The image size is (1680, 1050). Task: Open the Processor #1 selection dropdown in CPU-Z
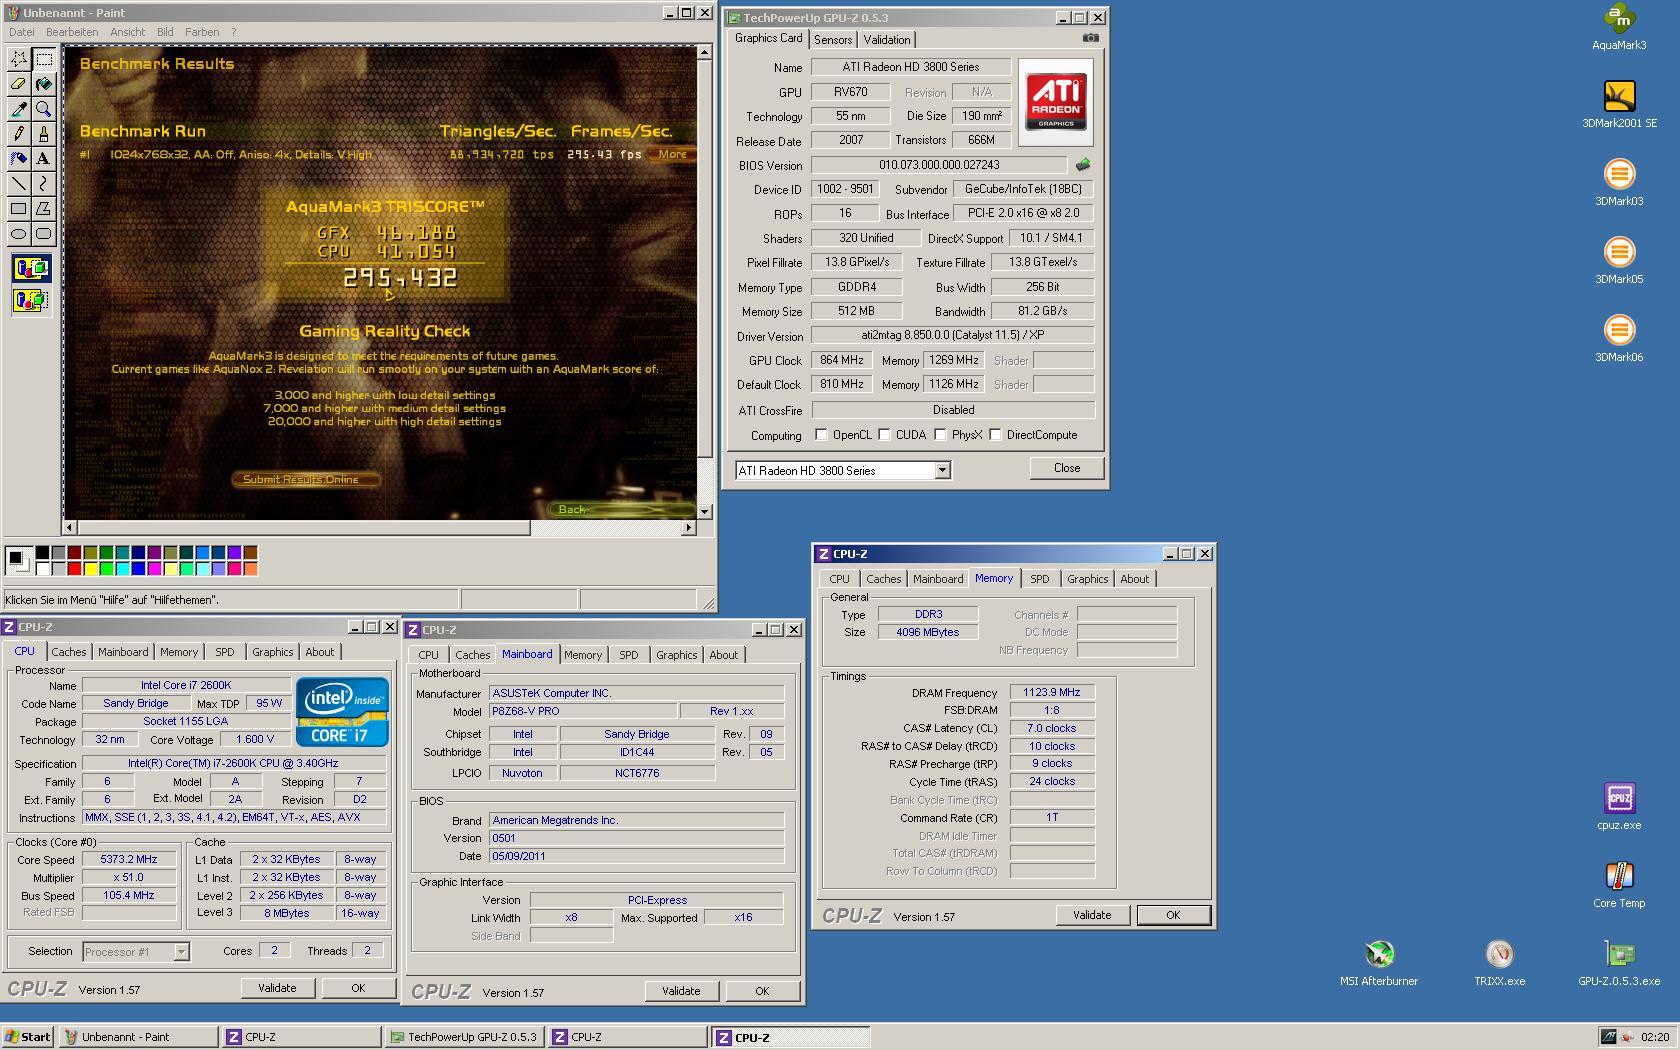181,952
